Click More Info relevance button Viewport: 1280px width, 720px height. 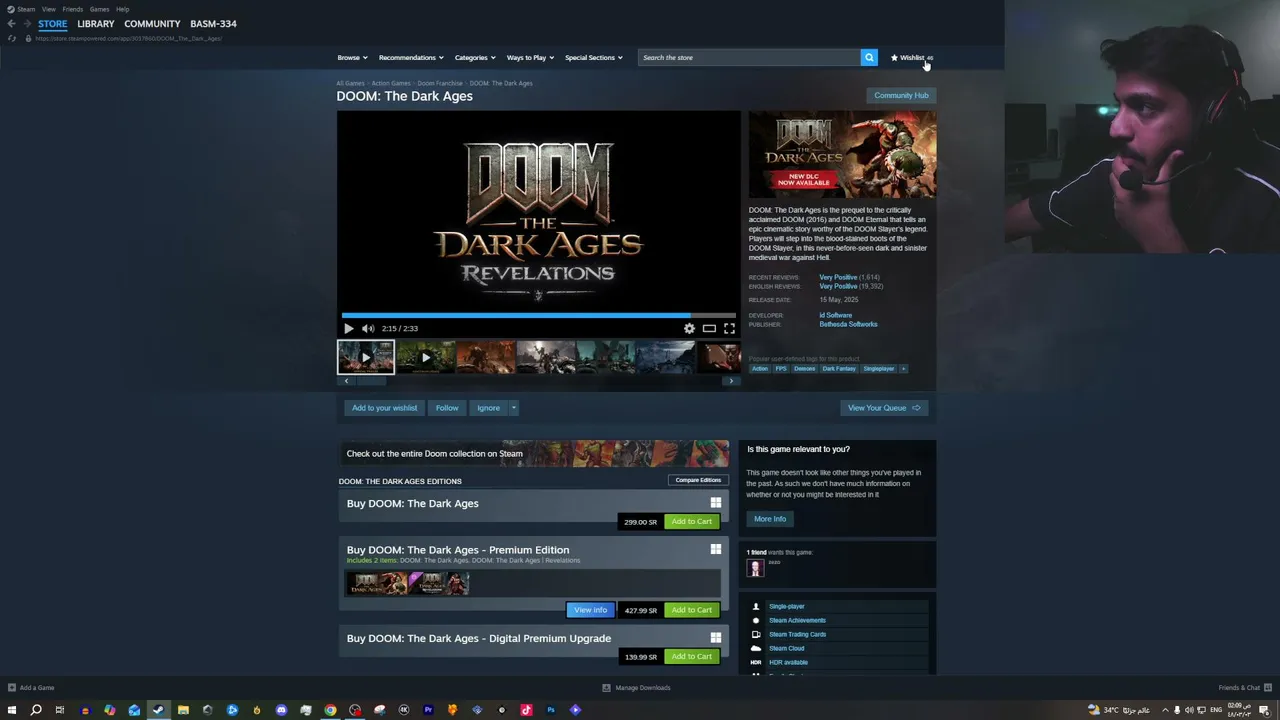pyautogui.click(x=770, y=519)
